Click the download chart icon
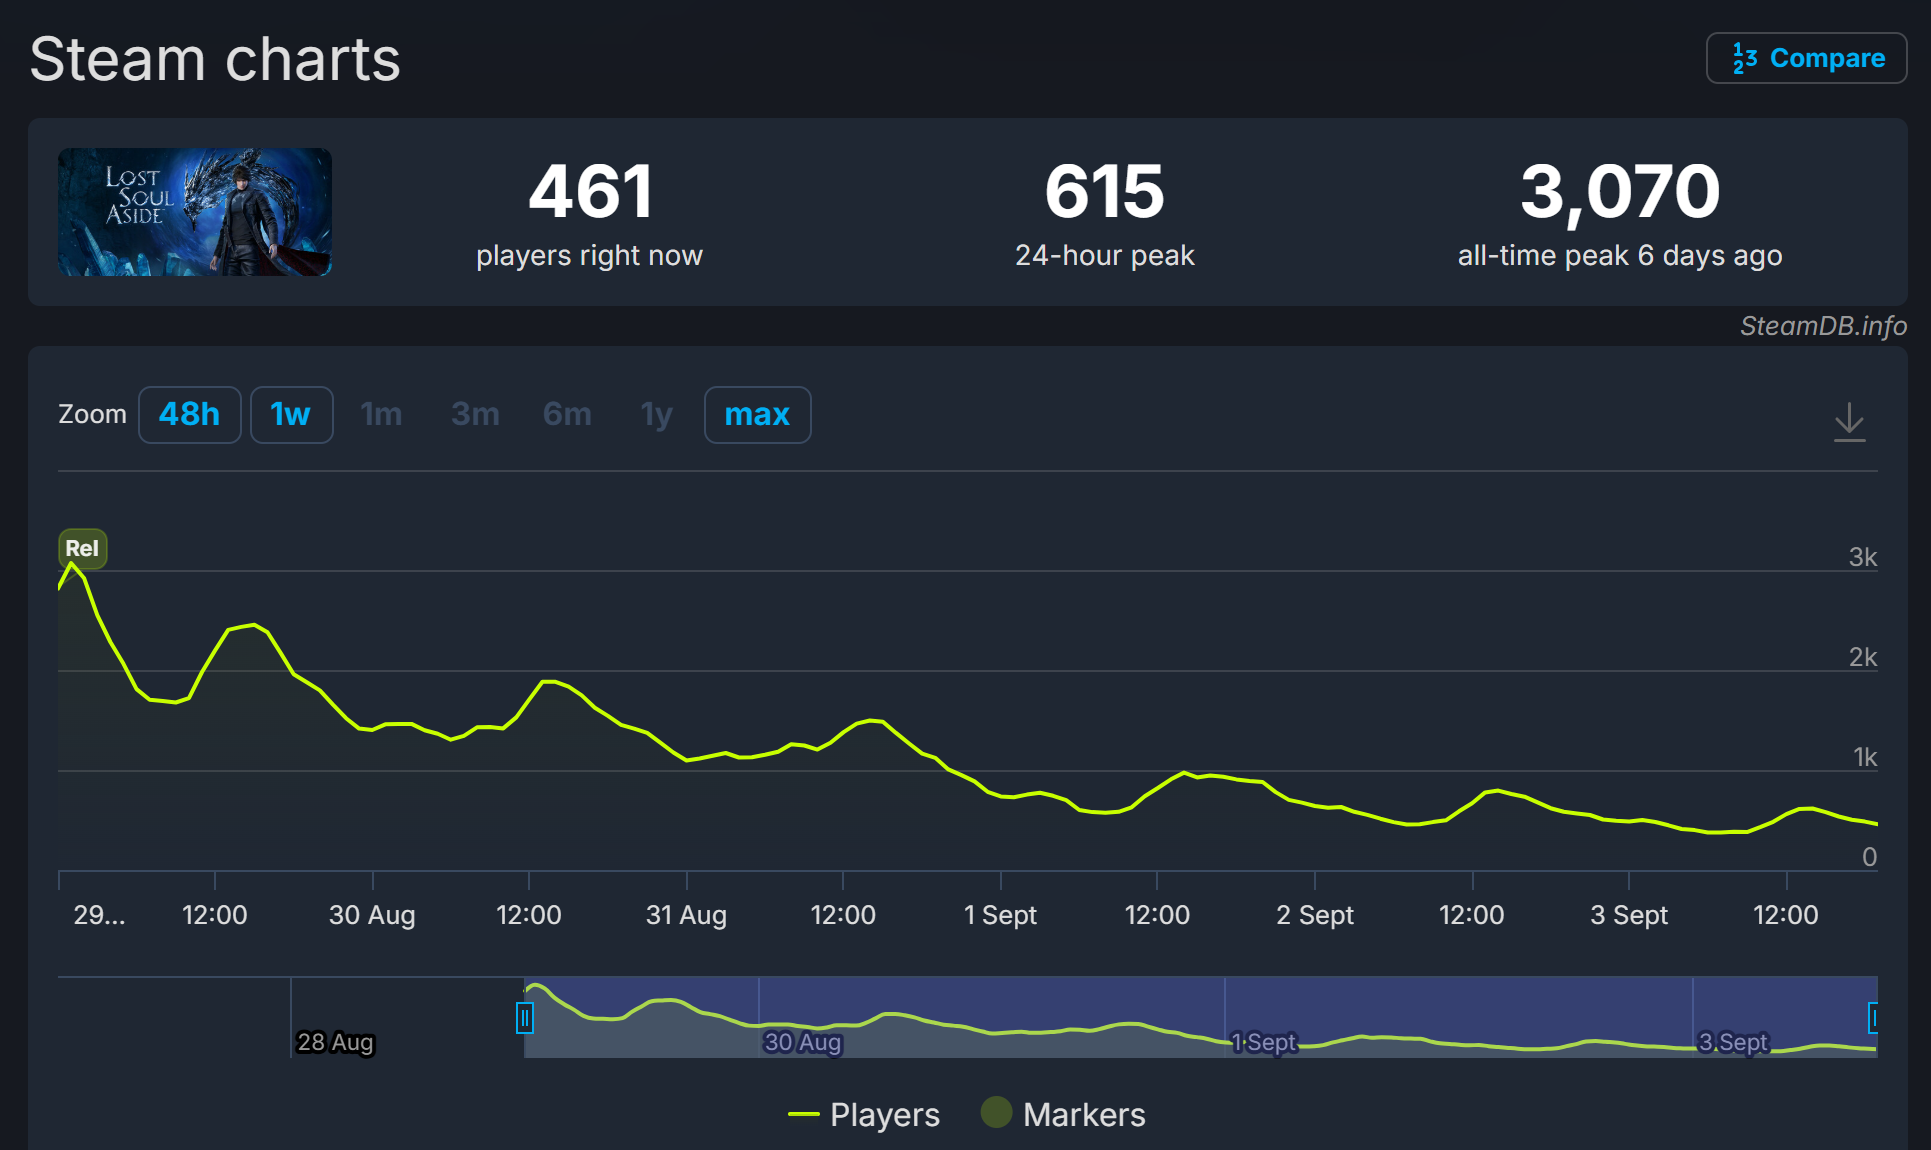 [x=1849, y=422]
